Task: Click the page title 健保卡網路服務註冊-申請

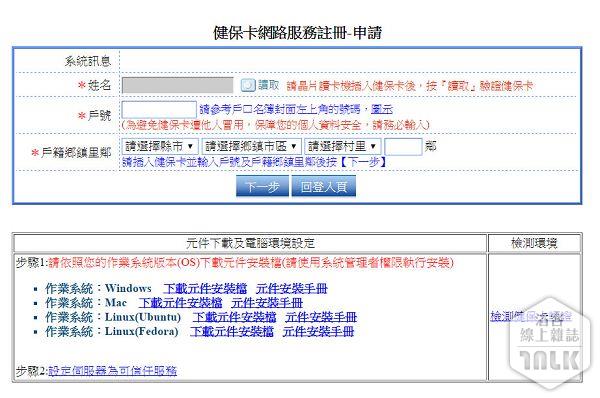Action: pos(297,33)
